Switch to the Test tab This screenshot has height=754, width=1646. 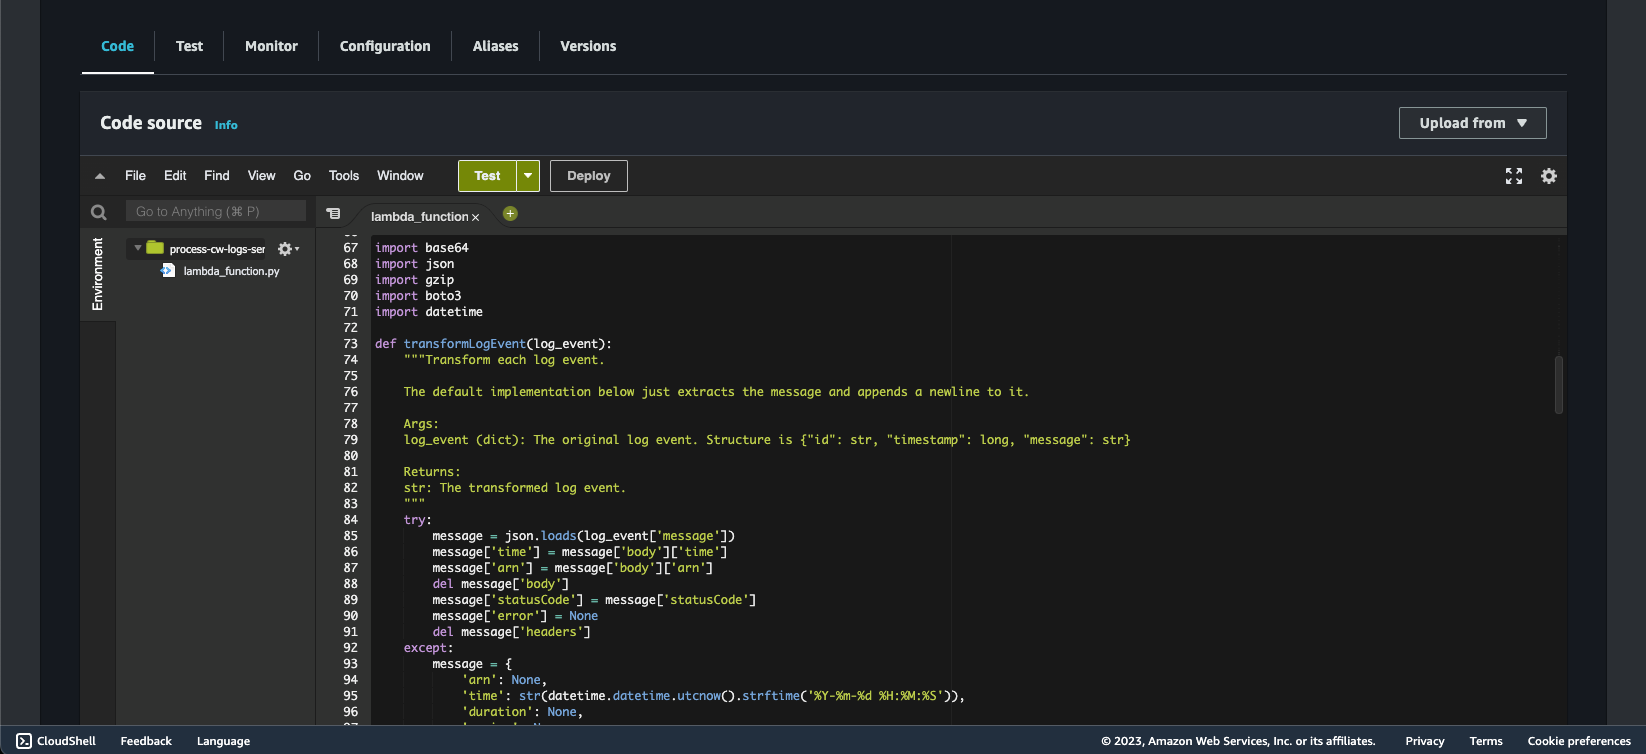coord(189,46)
